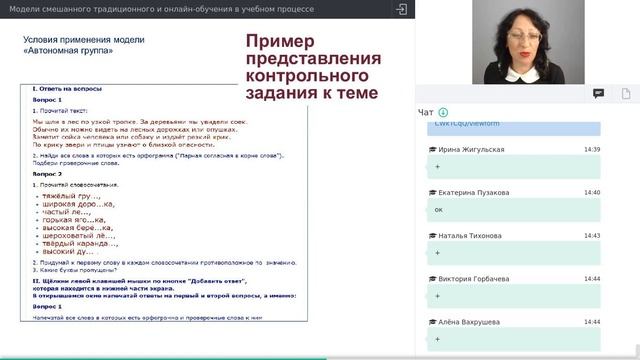Click the graduation cap icon beside Ирина Жигульская

[433, 149]
